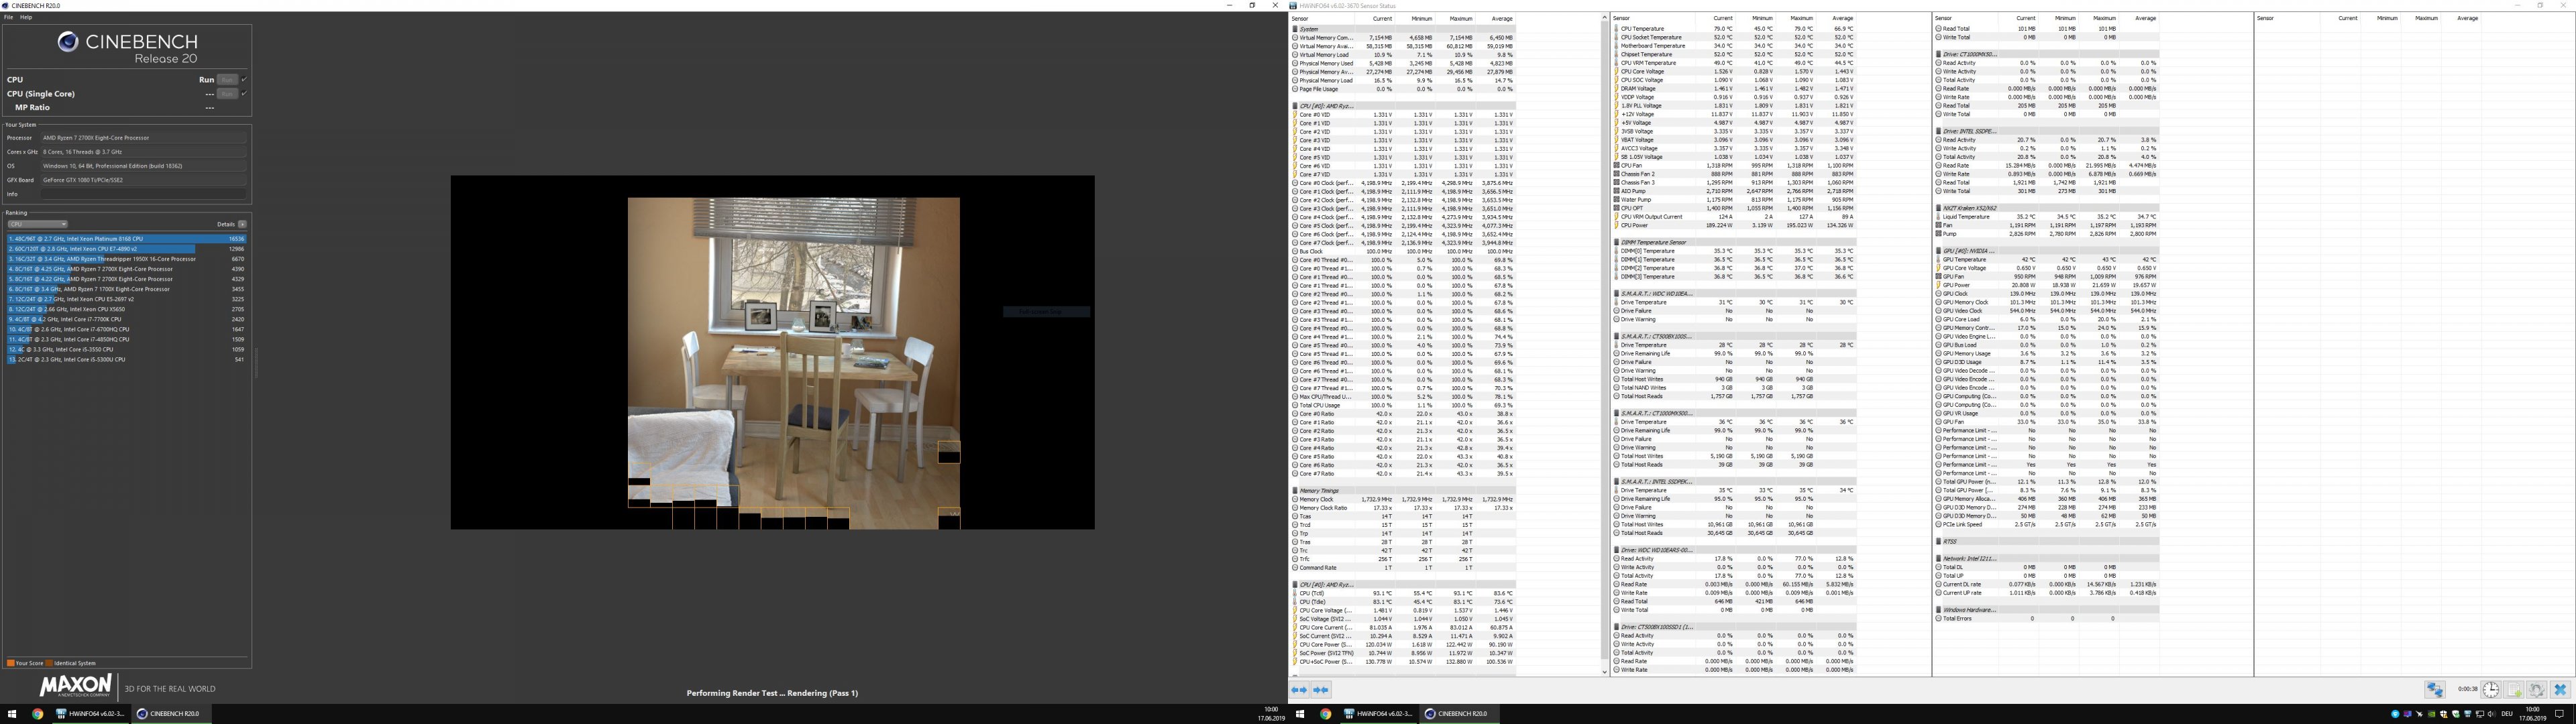This screenshot has width=2576, height=724.
Task: Click the Your Score orange swatch
Action: pyautogui.click(x=10, y=663)
